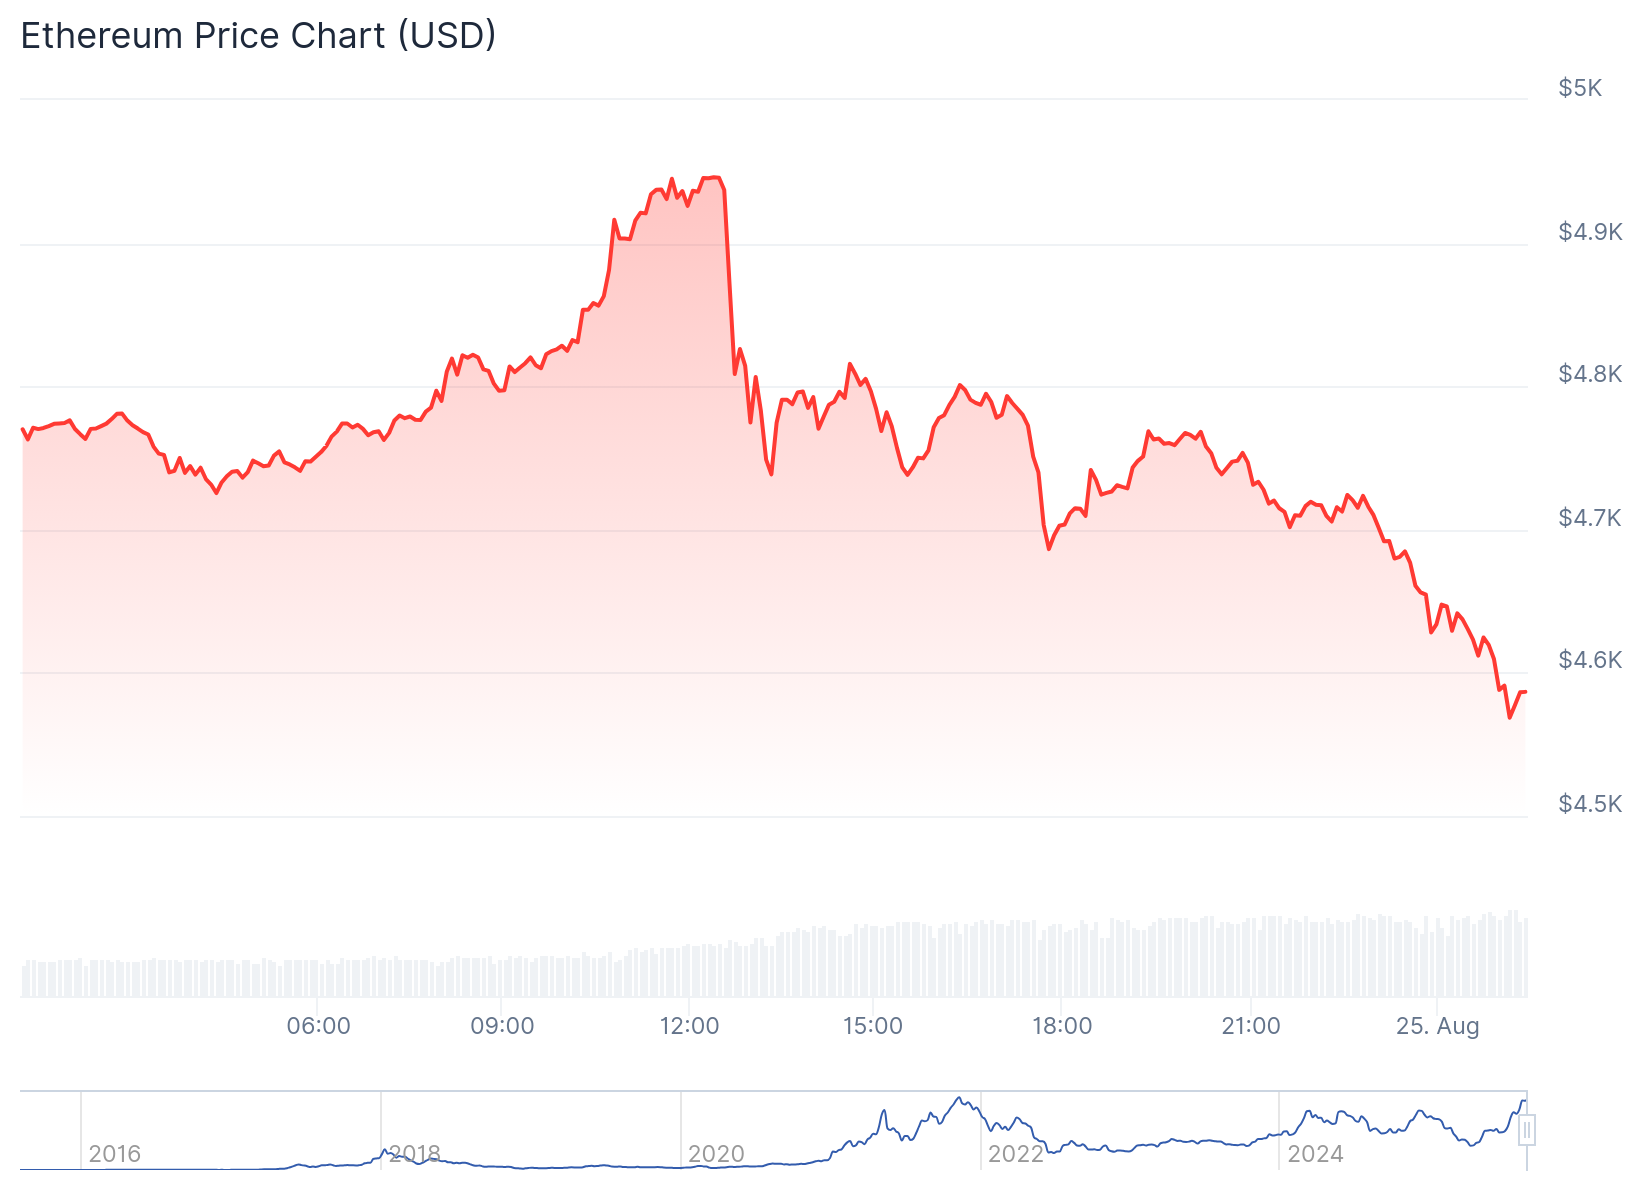Click the 09:00 time axis label

point(502,1026)
